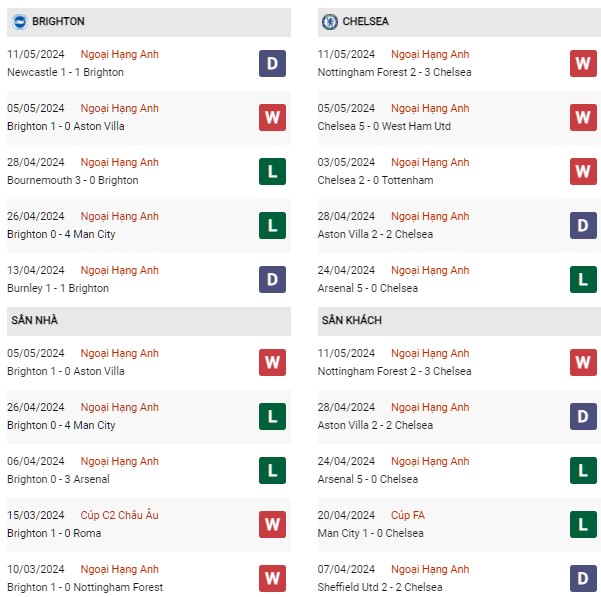Click the D badge for Burnley 1-1 Brighton
601x597 pixels.
(x=272, y=279)
